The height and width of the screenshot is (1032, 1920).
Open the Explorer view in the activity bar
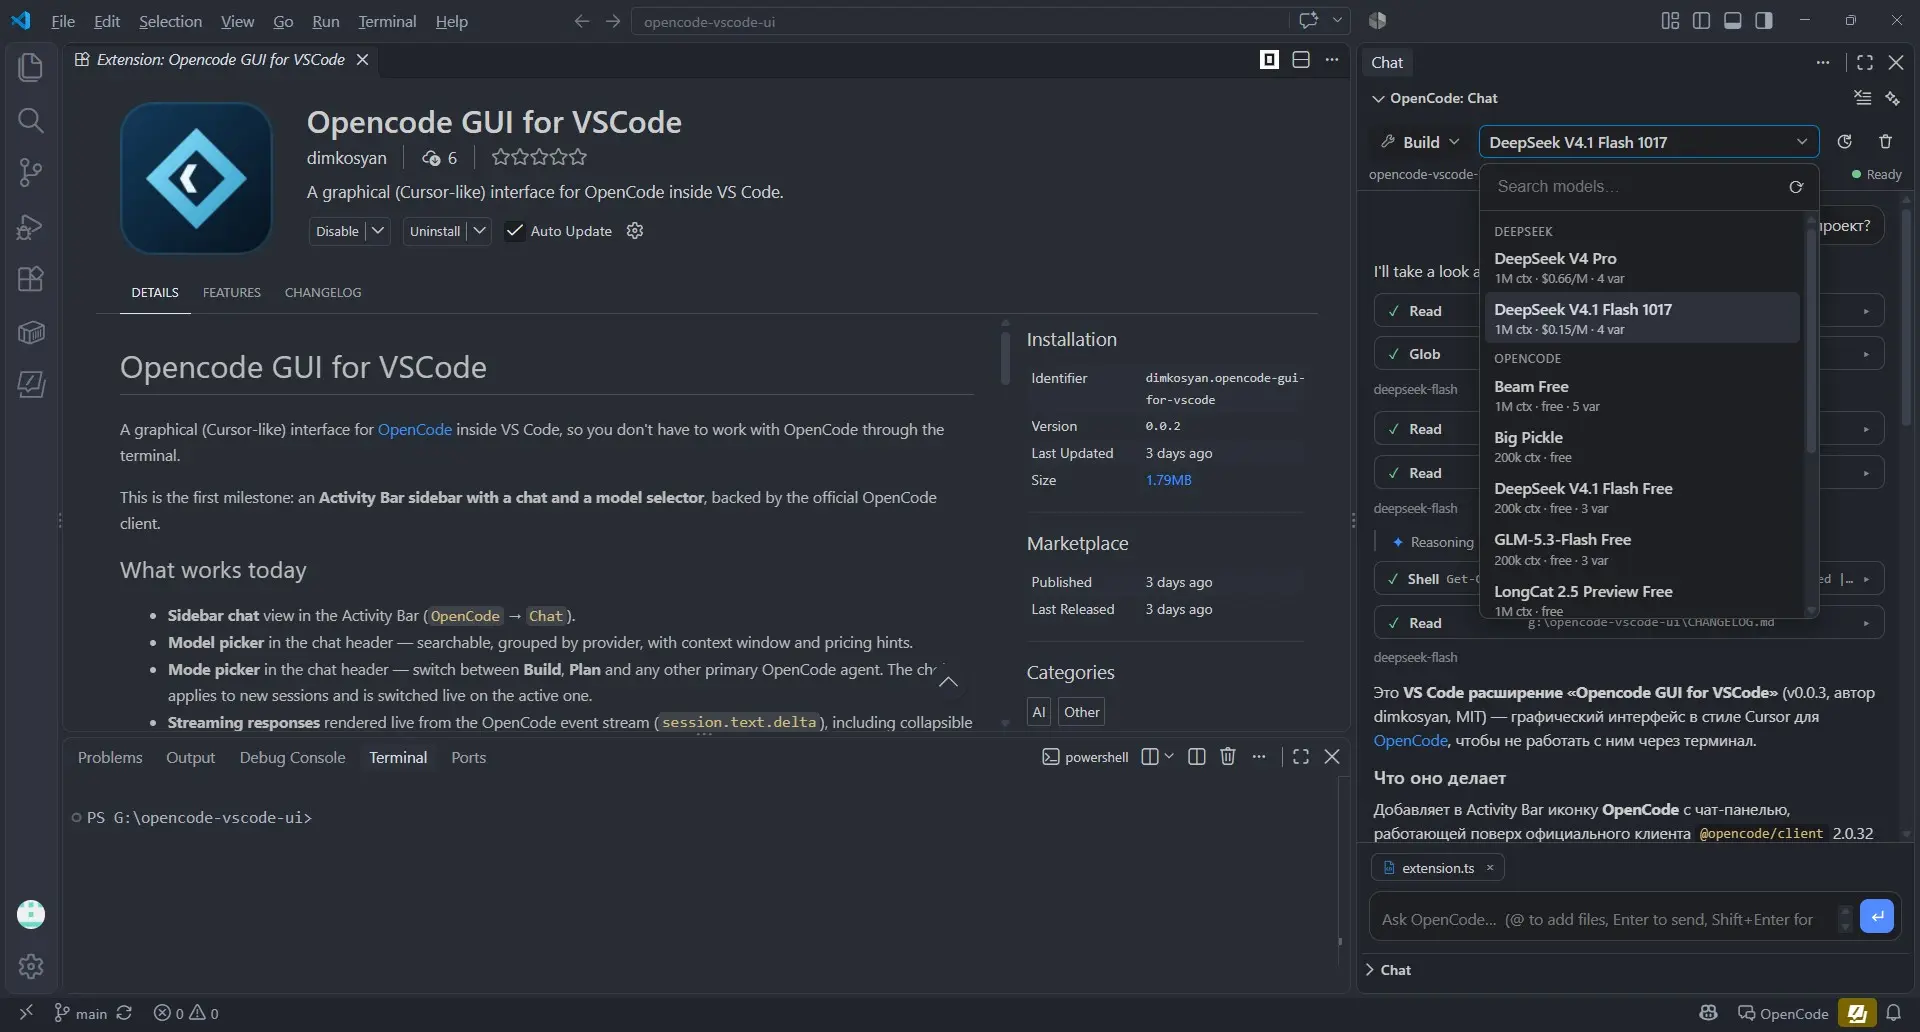pos(31,67)
